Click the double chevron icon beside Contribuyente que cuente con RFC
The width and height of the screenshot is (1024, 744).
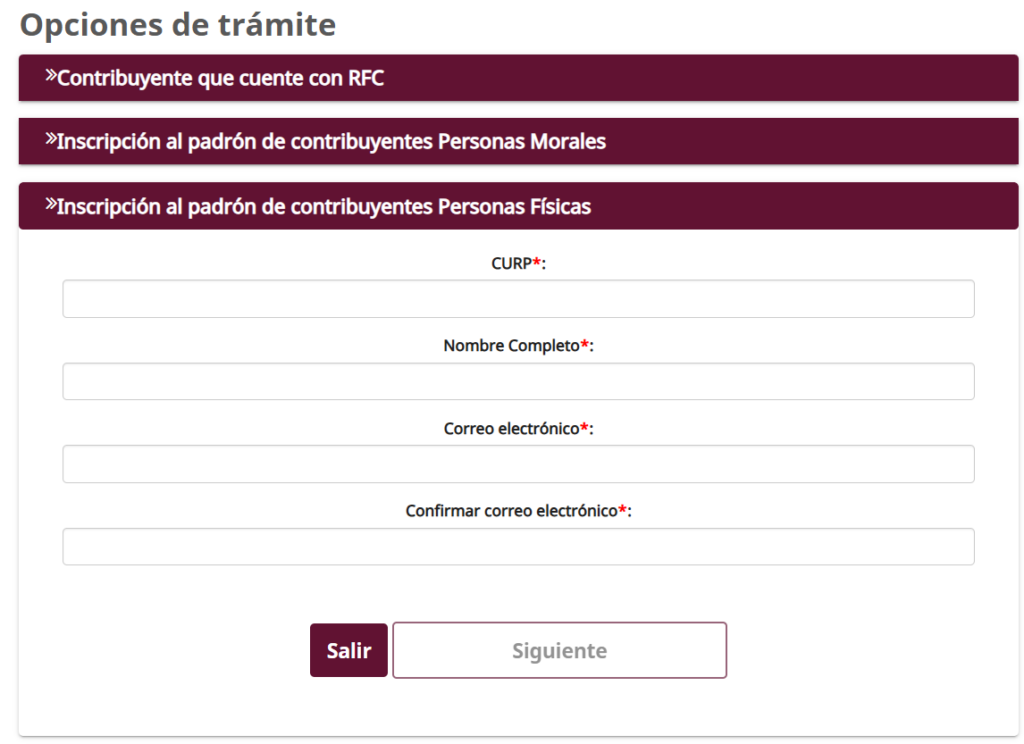(51, 77)
